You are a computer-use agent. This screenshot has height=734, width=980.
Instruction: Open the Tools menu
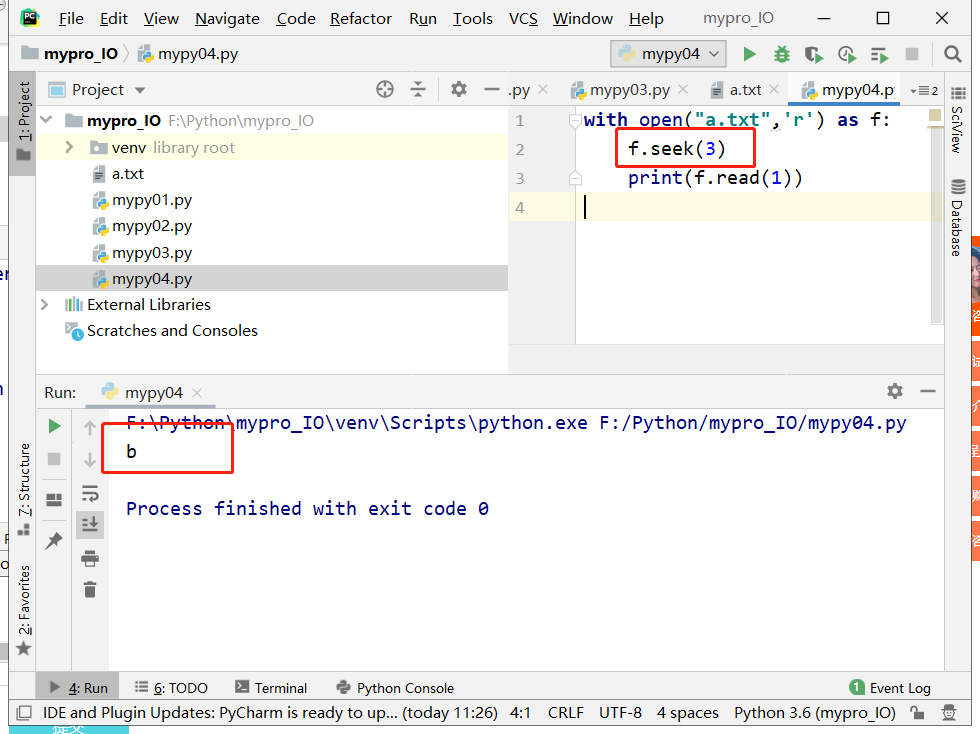click(x=472, y=19)
